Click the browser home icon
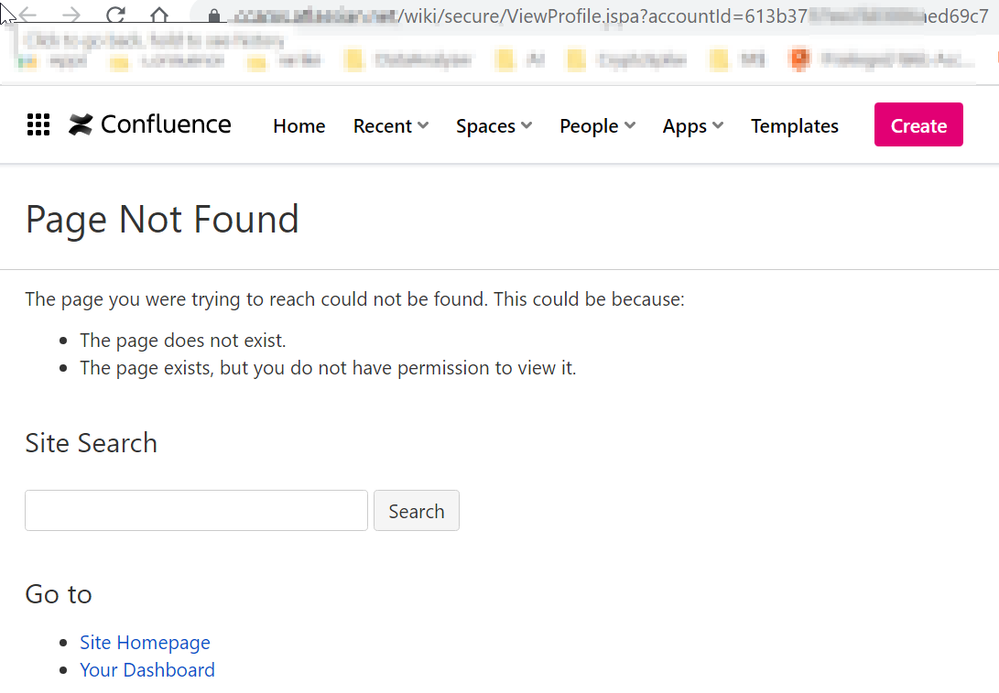This screenshot has width=999, height=693. [159, 15]
